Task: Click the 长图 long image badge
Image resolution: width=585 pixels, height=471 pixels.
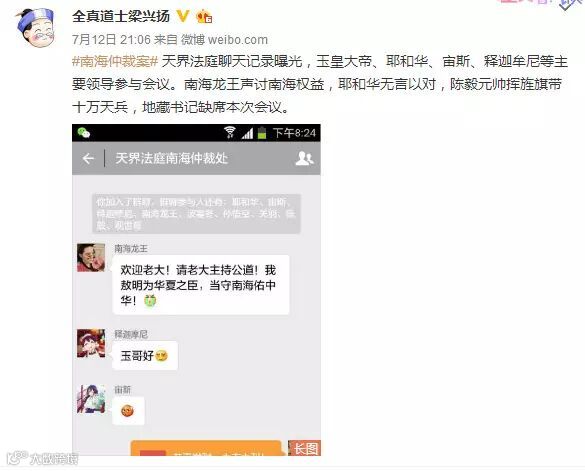Action: [305, 448]
